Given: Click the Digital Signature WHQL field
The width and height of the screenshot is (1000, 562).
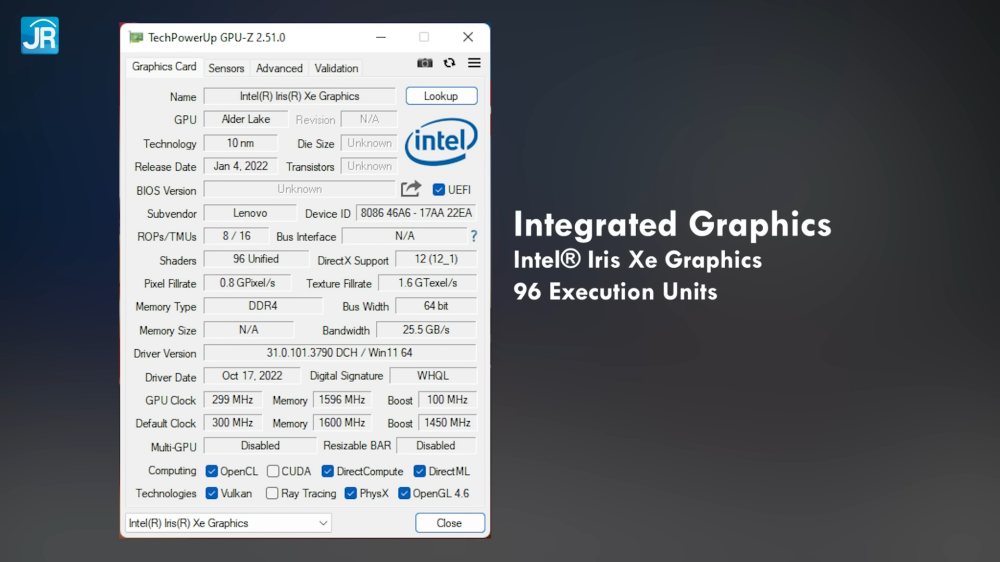Looking at the screenshot, I should [433, 376].
